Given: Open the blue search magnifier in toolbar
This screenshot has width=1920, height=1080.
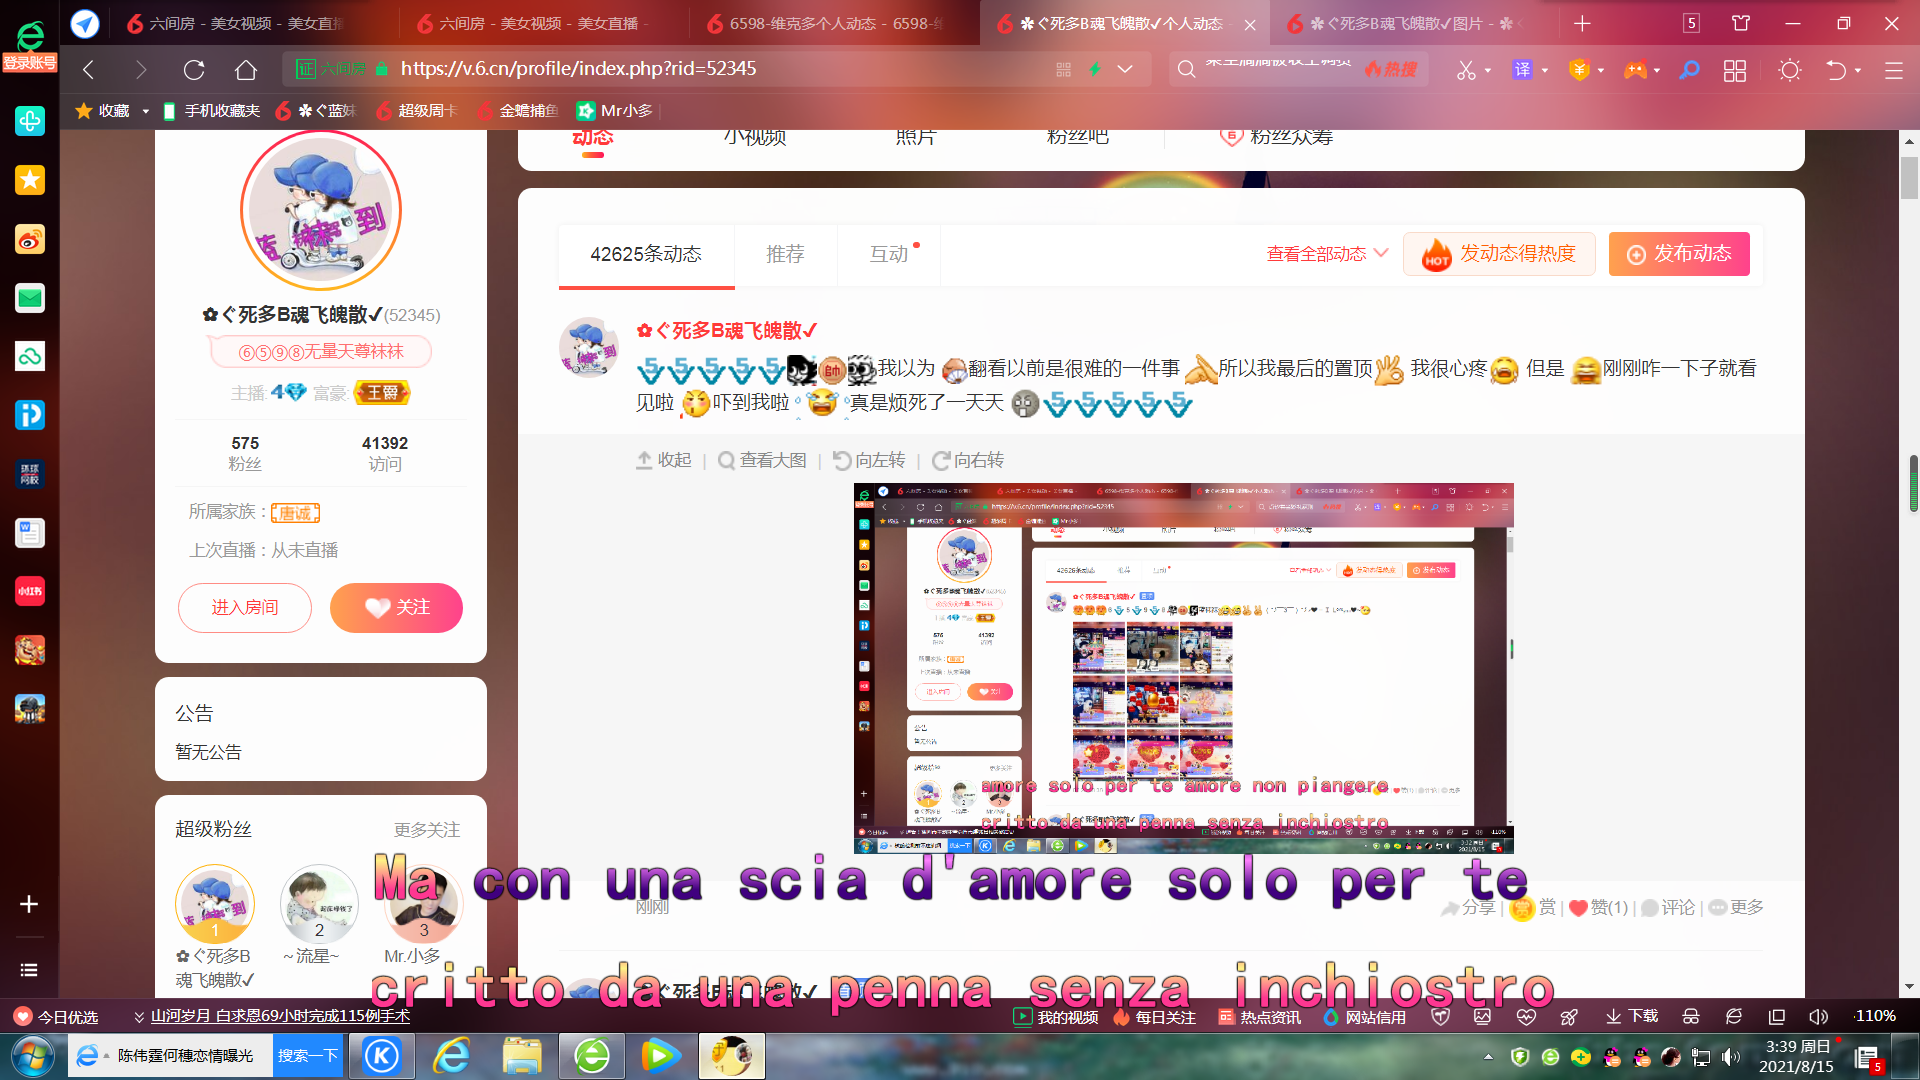Looking at the screenshot, I should [1689, 70].
